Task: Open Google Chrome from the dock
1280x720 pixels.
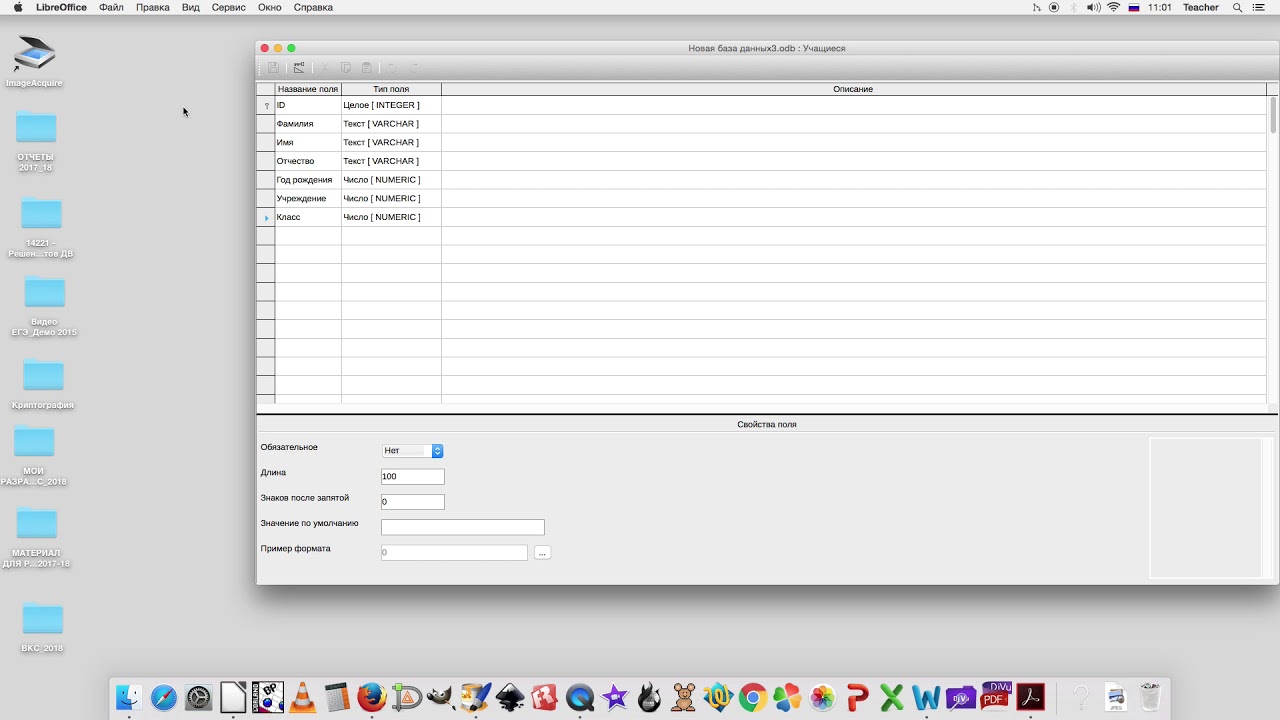Action: (x=753, y=697)
